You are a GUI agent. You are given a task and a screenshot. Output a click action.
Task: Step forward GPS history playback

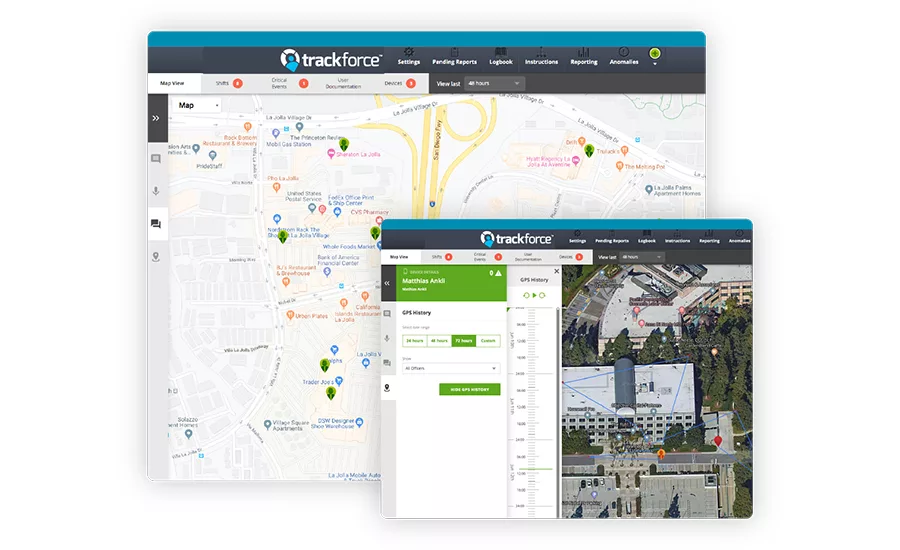click(542, 295)
